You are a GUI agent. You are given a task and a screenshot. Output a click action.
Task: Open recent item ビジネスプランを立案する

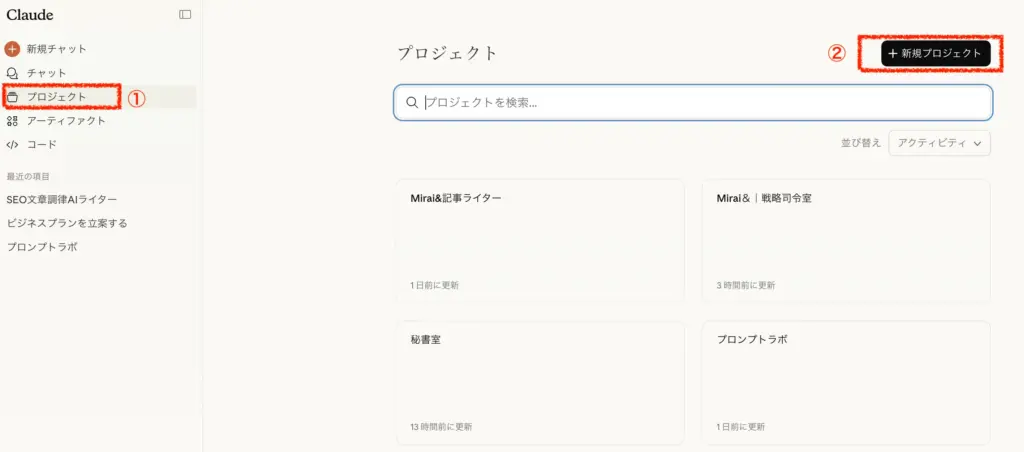pyautogui.click(x=67, y=223)
